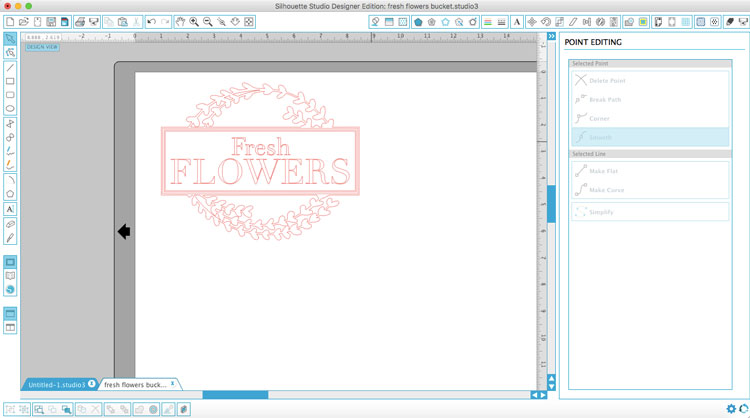This screenshot has width=750, height=418.
Task: Choose the Select arrow tool
Action: (10, 39)
